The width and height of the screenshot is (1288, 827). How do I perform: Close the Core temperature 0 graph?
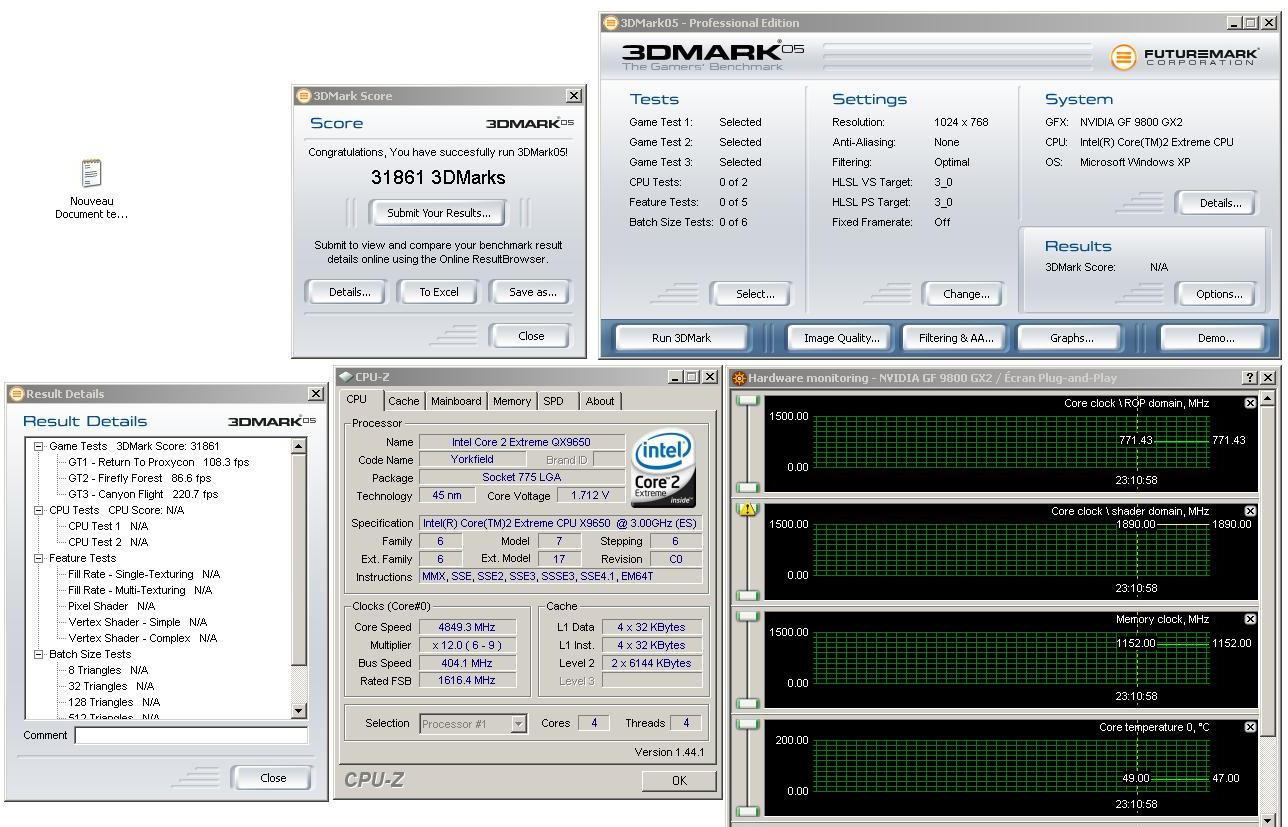click(1250, 727)
